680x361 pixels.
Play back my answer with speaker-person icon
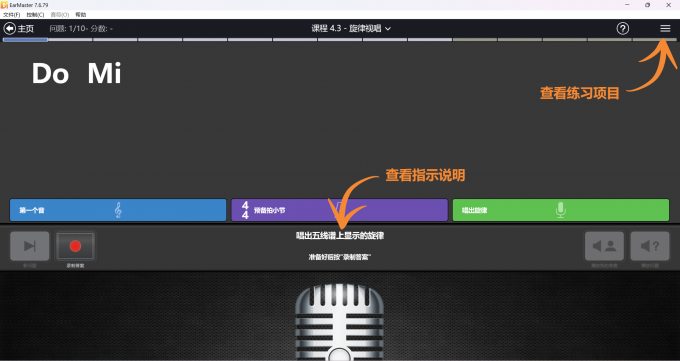click(x=605, y=246)
